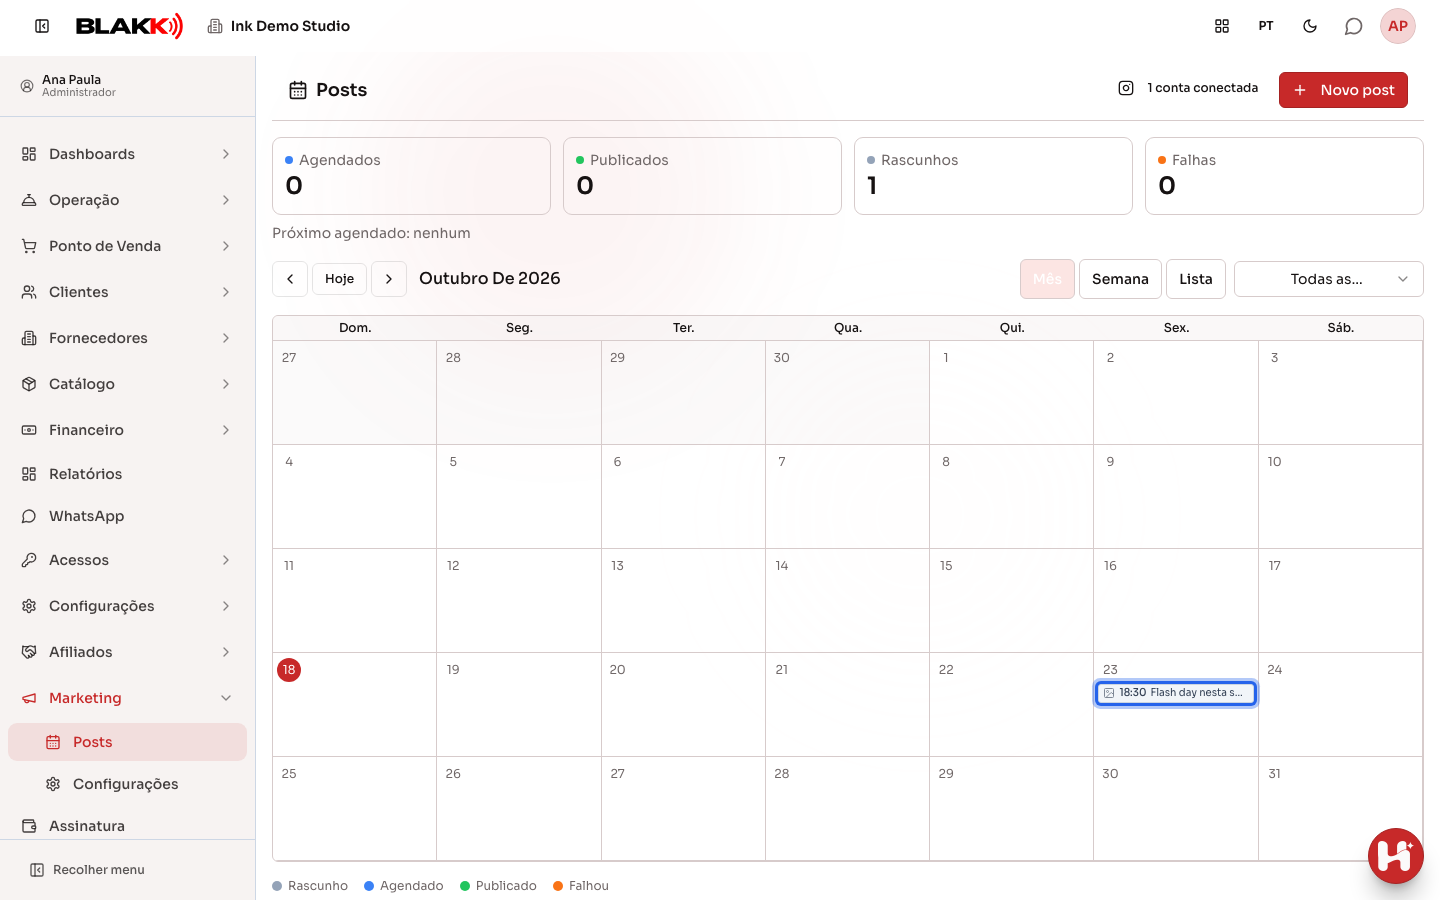Open the apps grid icon in the top bar
1440x900 pixels.
click(1222, 26)
